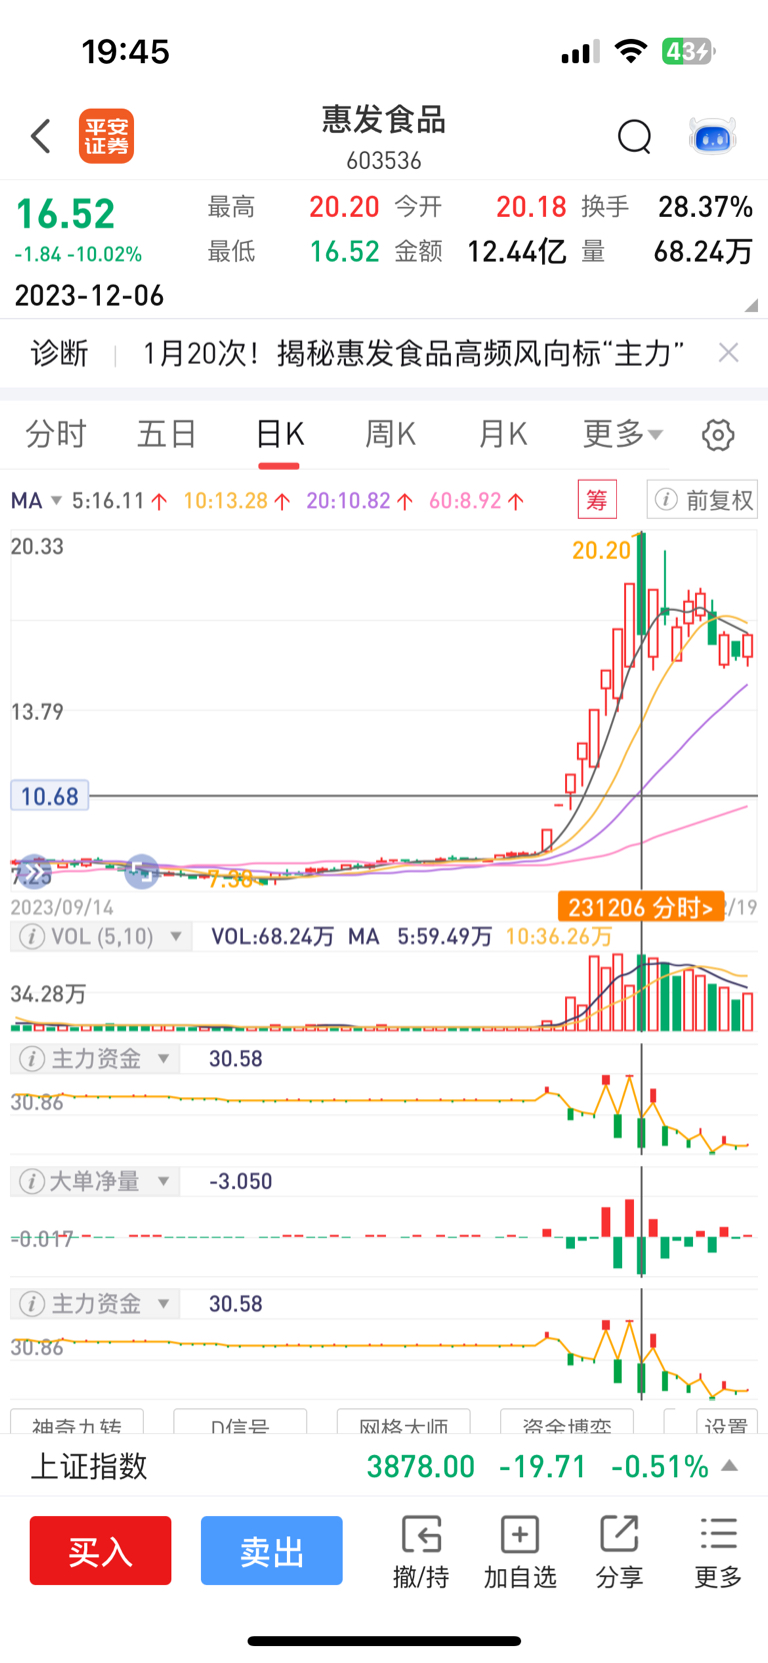
Task: Open the 更多 period dropdown
Action: click(x=623, y=434)
